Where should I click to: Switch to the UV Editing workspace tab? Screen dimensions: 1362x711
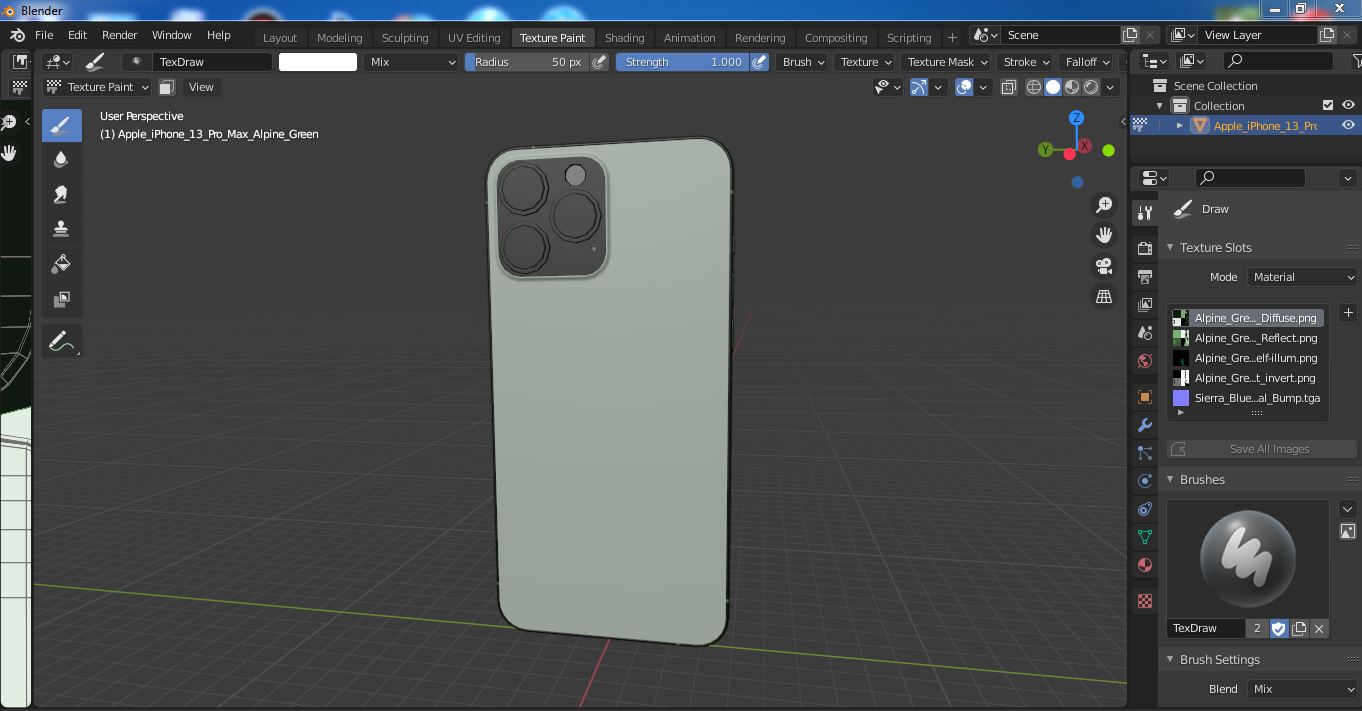[474, 38]
